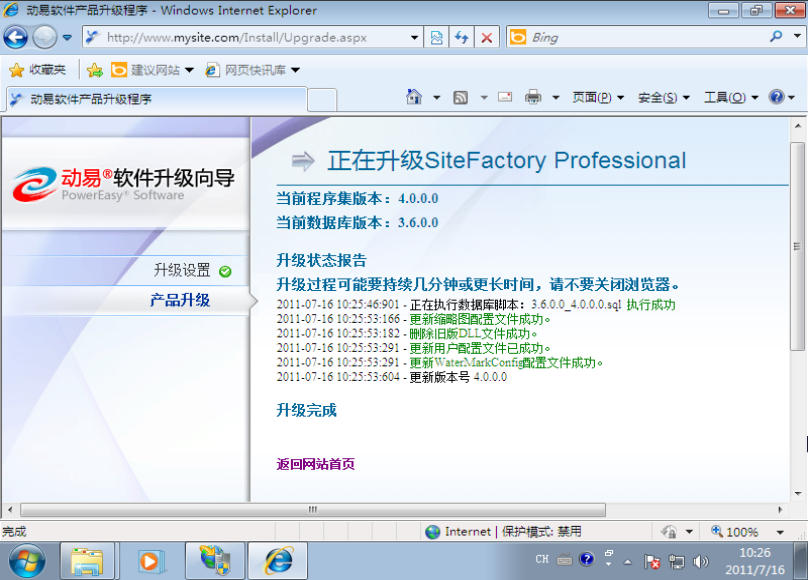Click the 升级设置 step in sidebar
Screen dimensions: 808x580
pos(182,270)
